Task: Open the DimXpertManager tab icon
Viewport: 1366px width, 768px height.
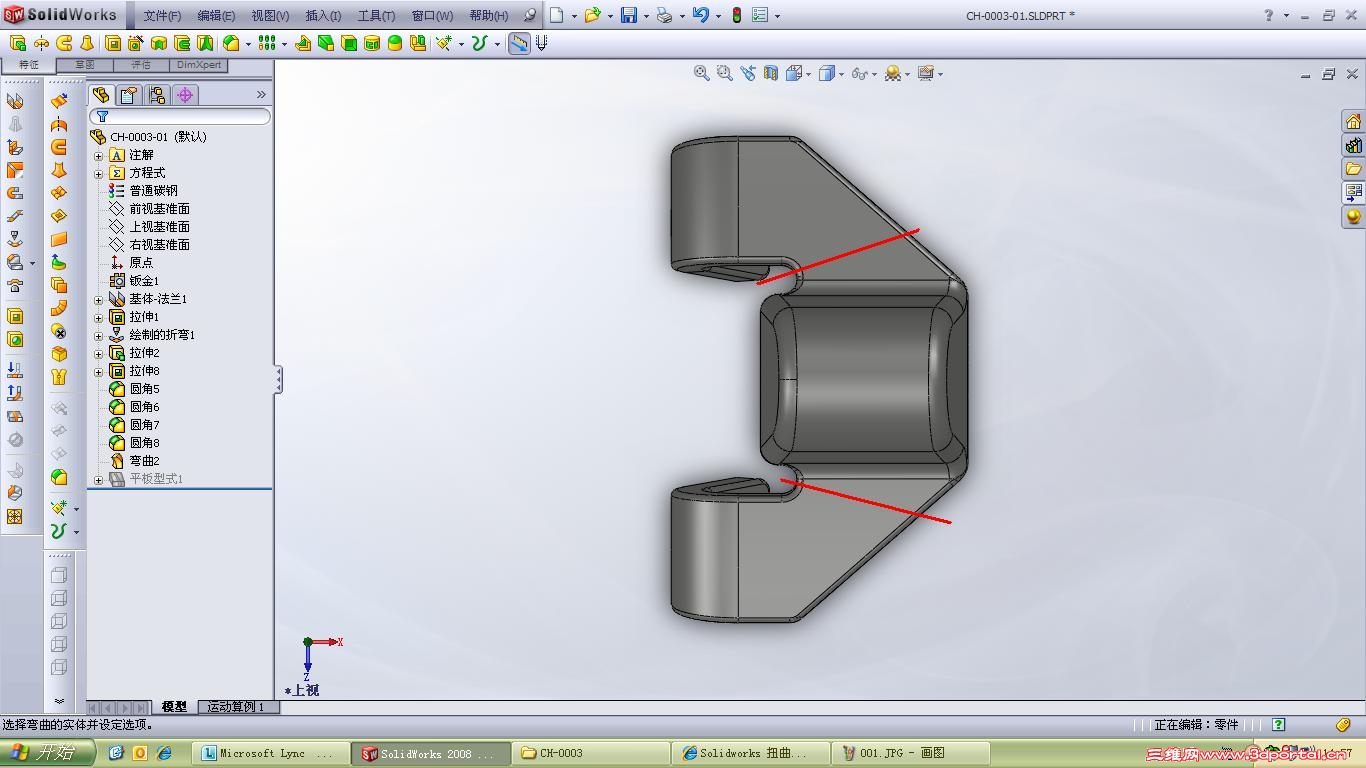Action: (185, 95)
